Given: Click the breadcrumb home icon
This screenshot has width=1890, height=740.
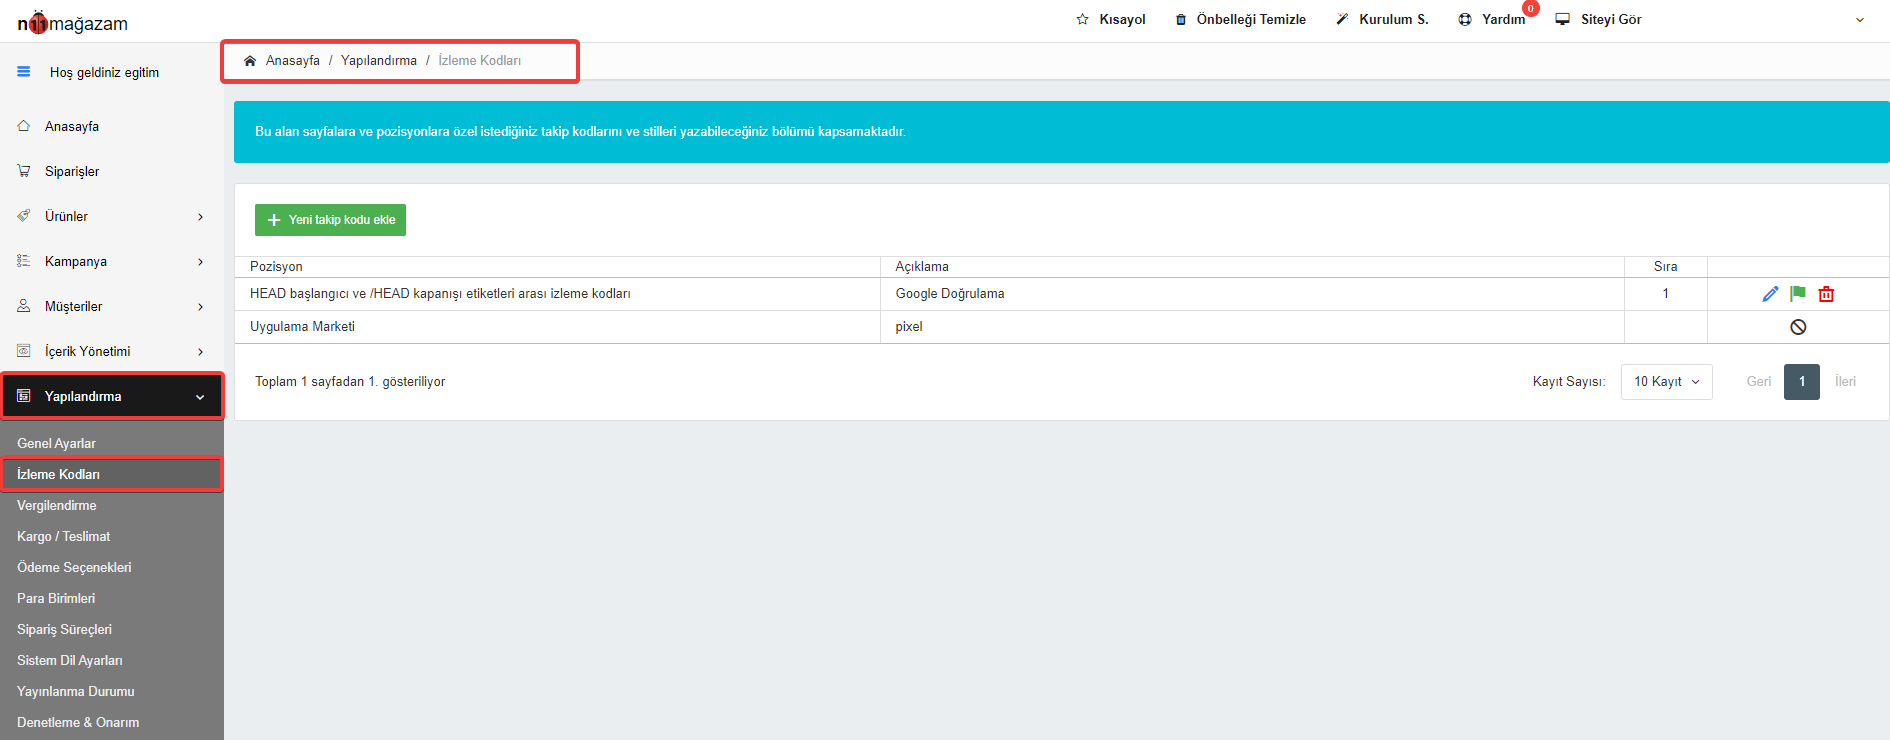Looking at the screenshot, I should [250, 61].
